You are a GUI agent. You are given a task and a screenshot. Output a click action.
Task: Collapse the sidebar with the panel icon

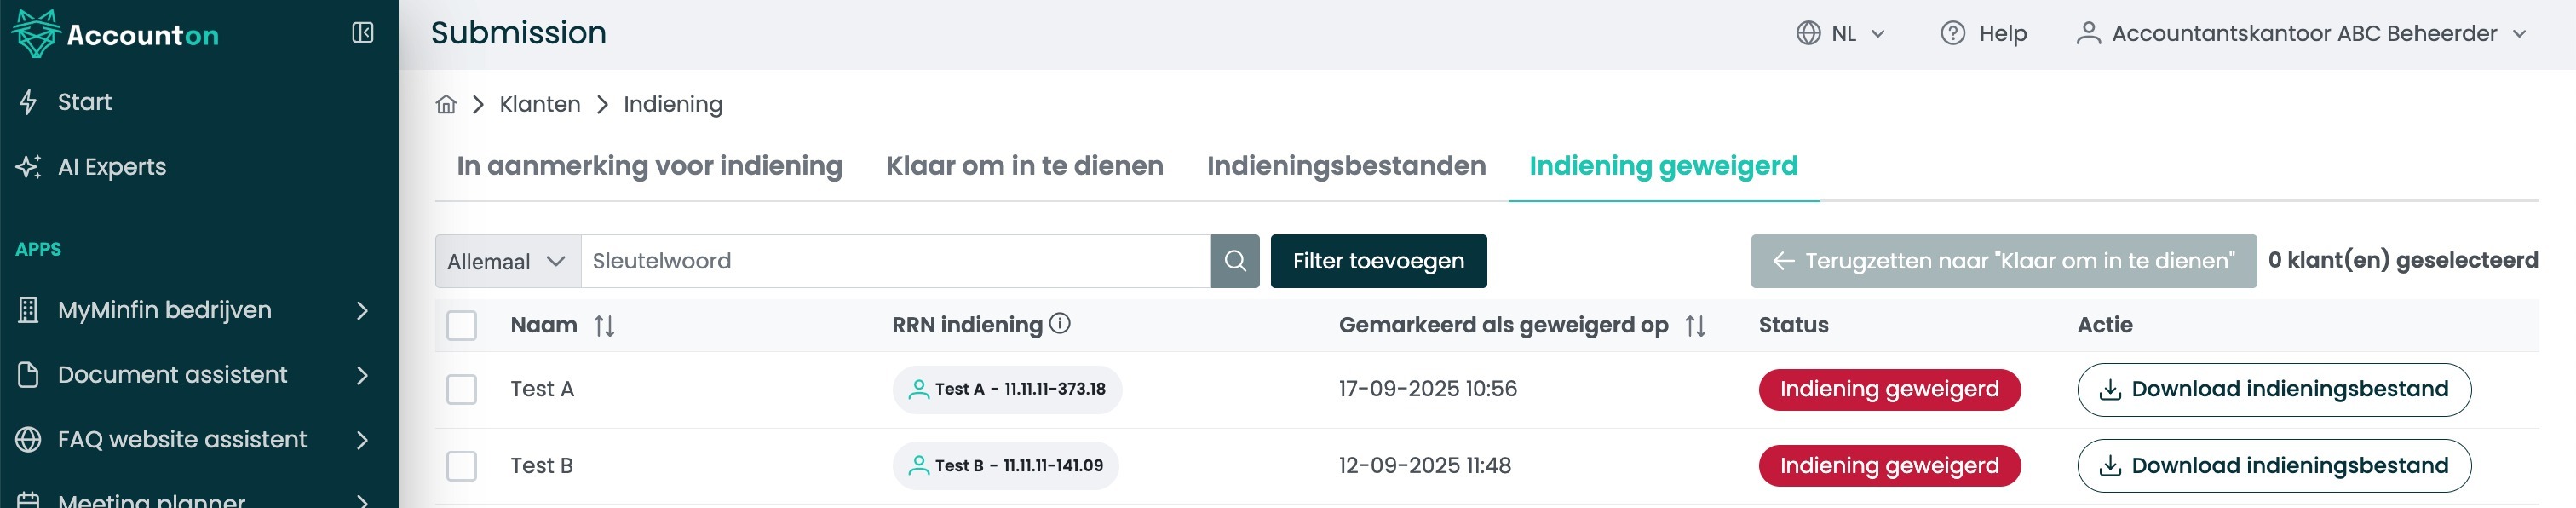363,33
